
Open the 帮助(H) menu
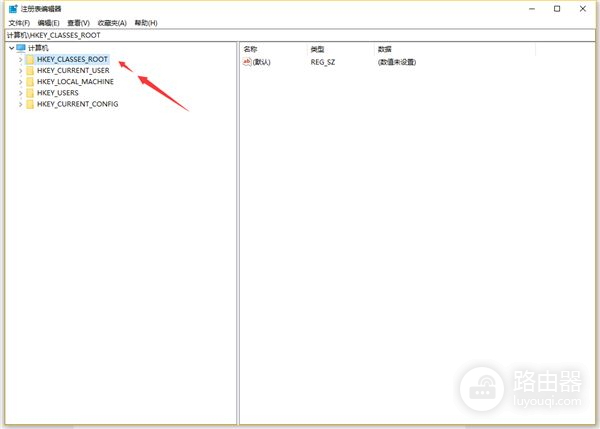tap(146, 23)
